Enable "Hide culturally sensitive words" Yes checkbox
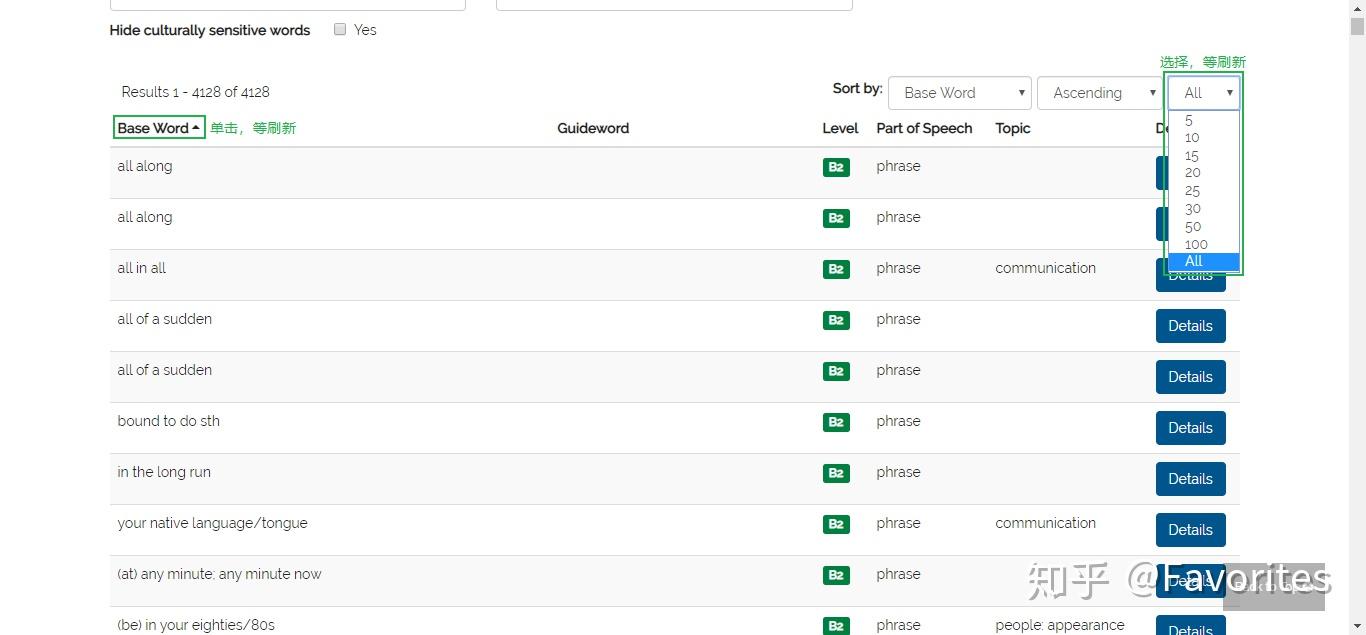 click(340, 30)
